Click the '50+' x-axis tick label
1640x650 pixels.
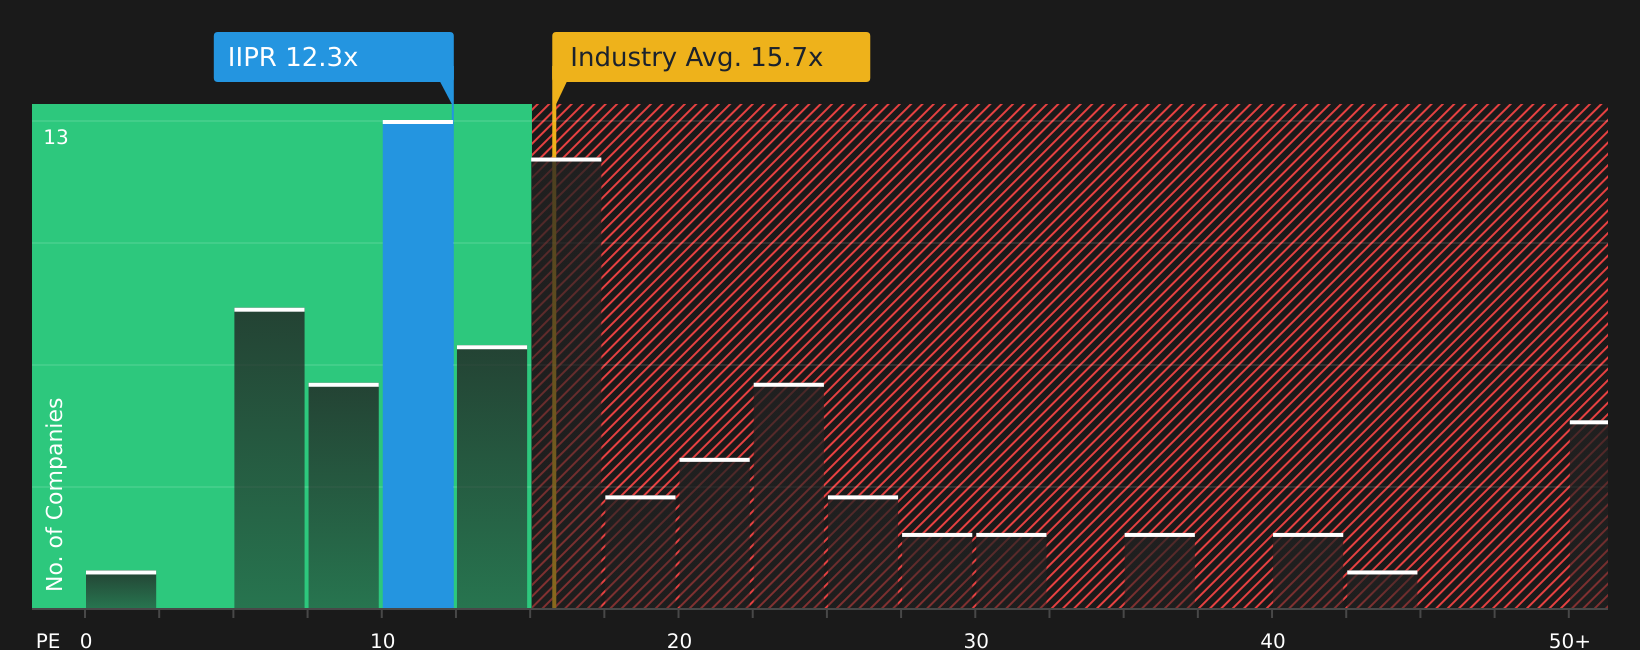point(1570,641)
